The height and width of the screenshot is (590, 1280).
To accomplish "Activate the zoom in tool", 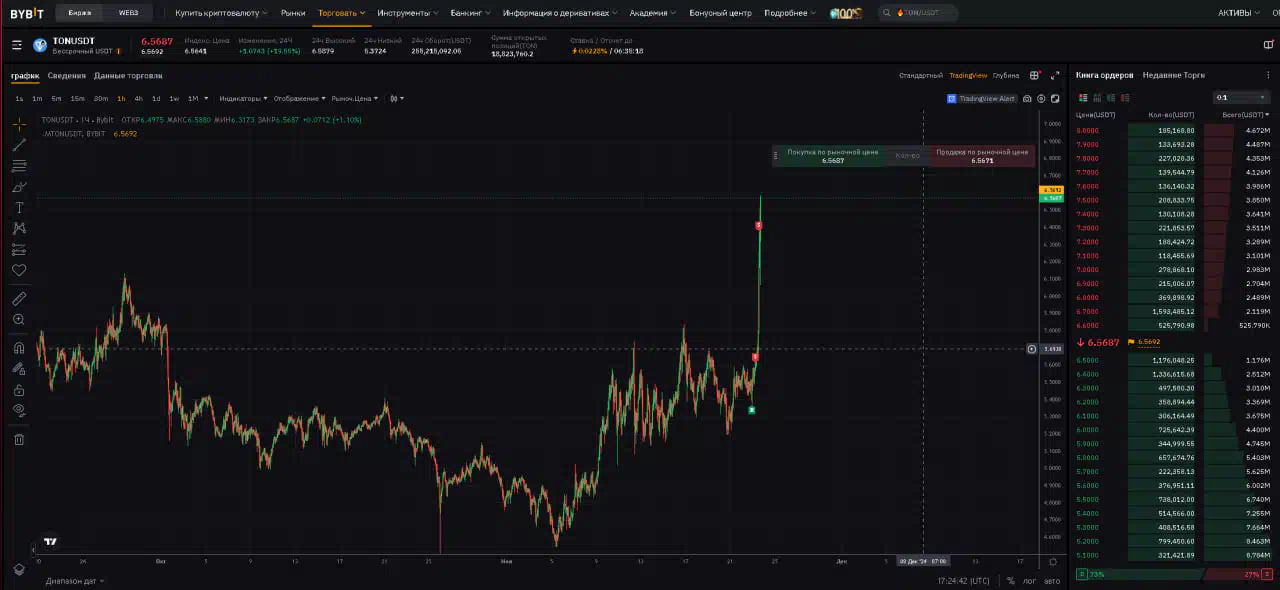I will tap(19, 320).
